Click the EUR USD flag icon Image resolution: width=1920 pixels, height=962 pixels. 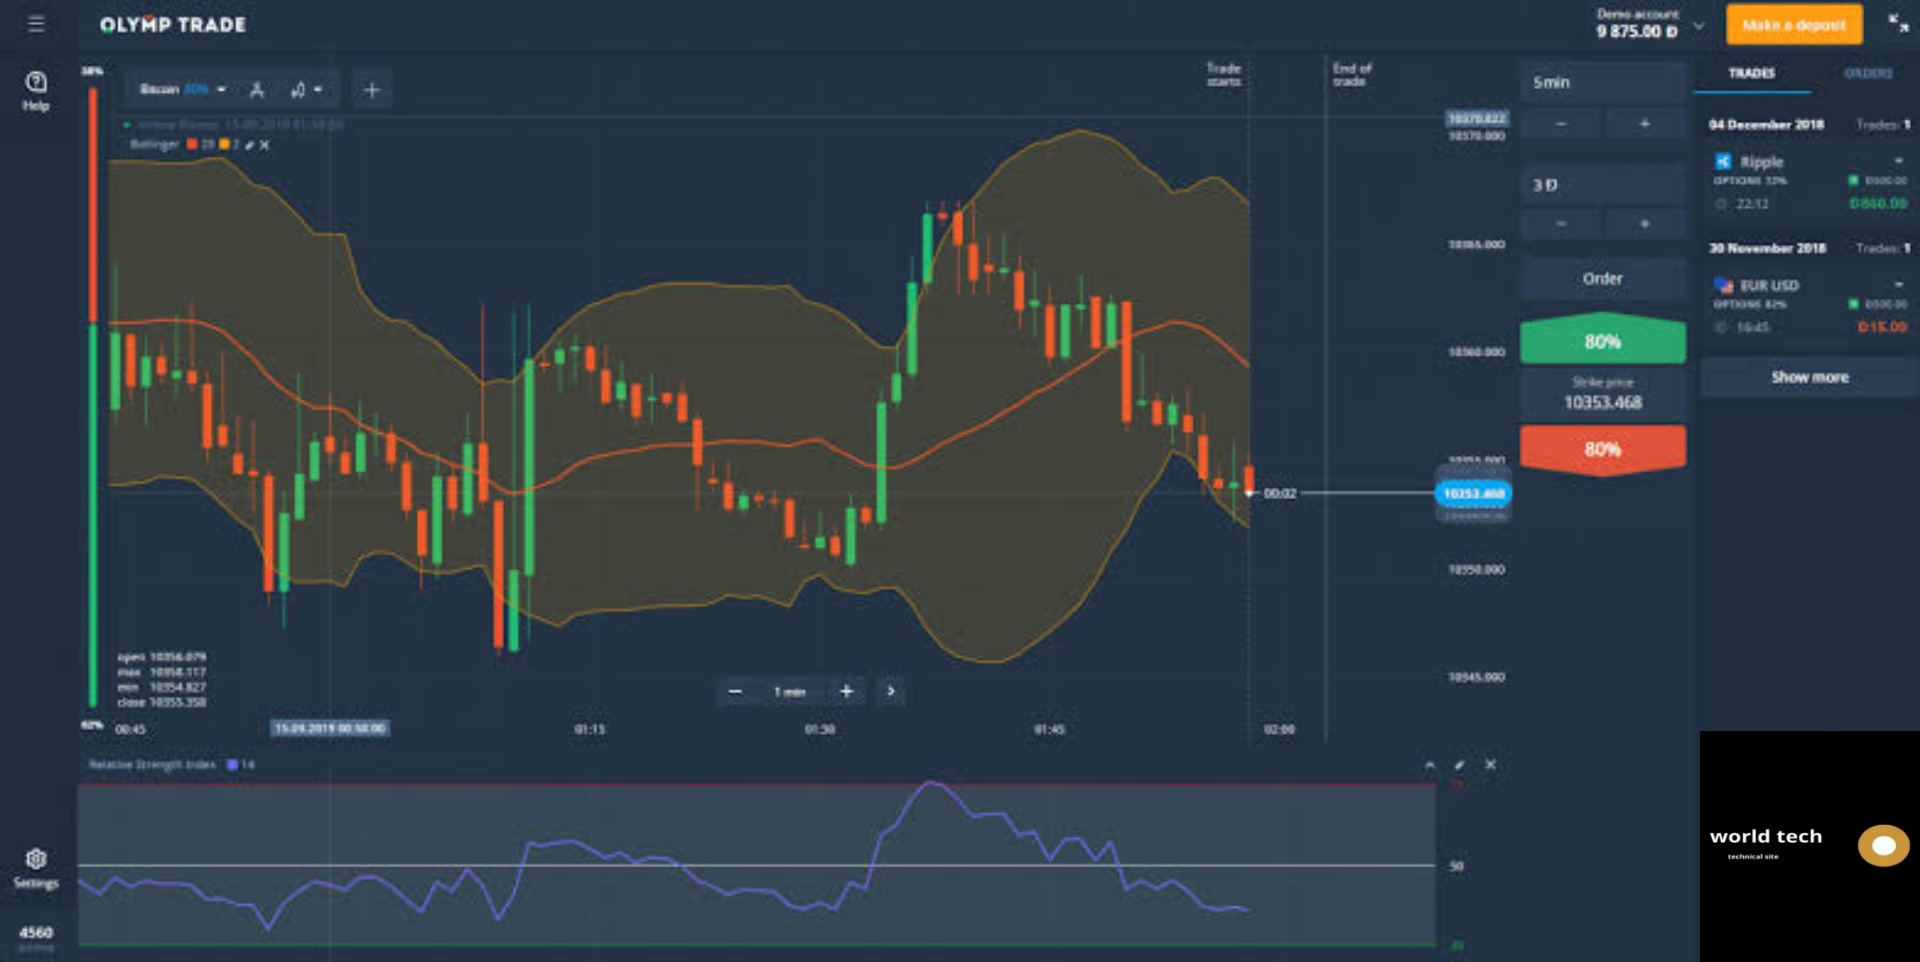click(x=1723, y=286)
